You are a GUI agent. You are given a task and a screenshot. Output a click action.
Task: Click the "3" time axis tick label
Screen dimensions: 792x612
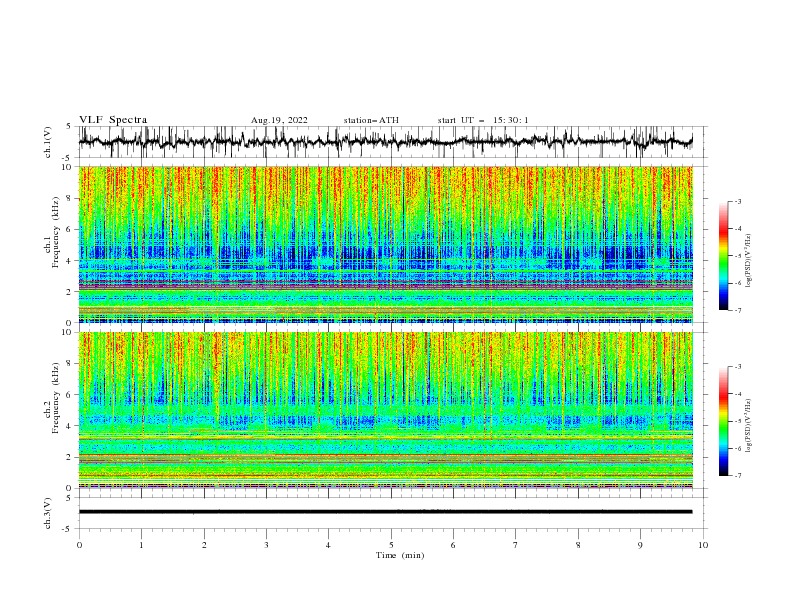(x=266, y=545)
